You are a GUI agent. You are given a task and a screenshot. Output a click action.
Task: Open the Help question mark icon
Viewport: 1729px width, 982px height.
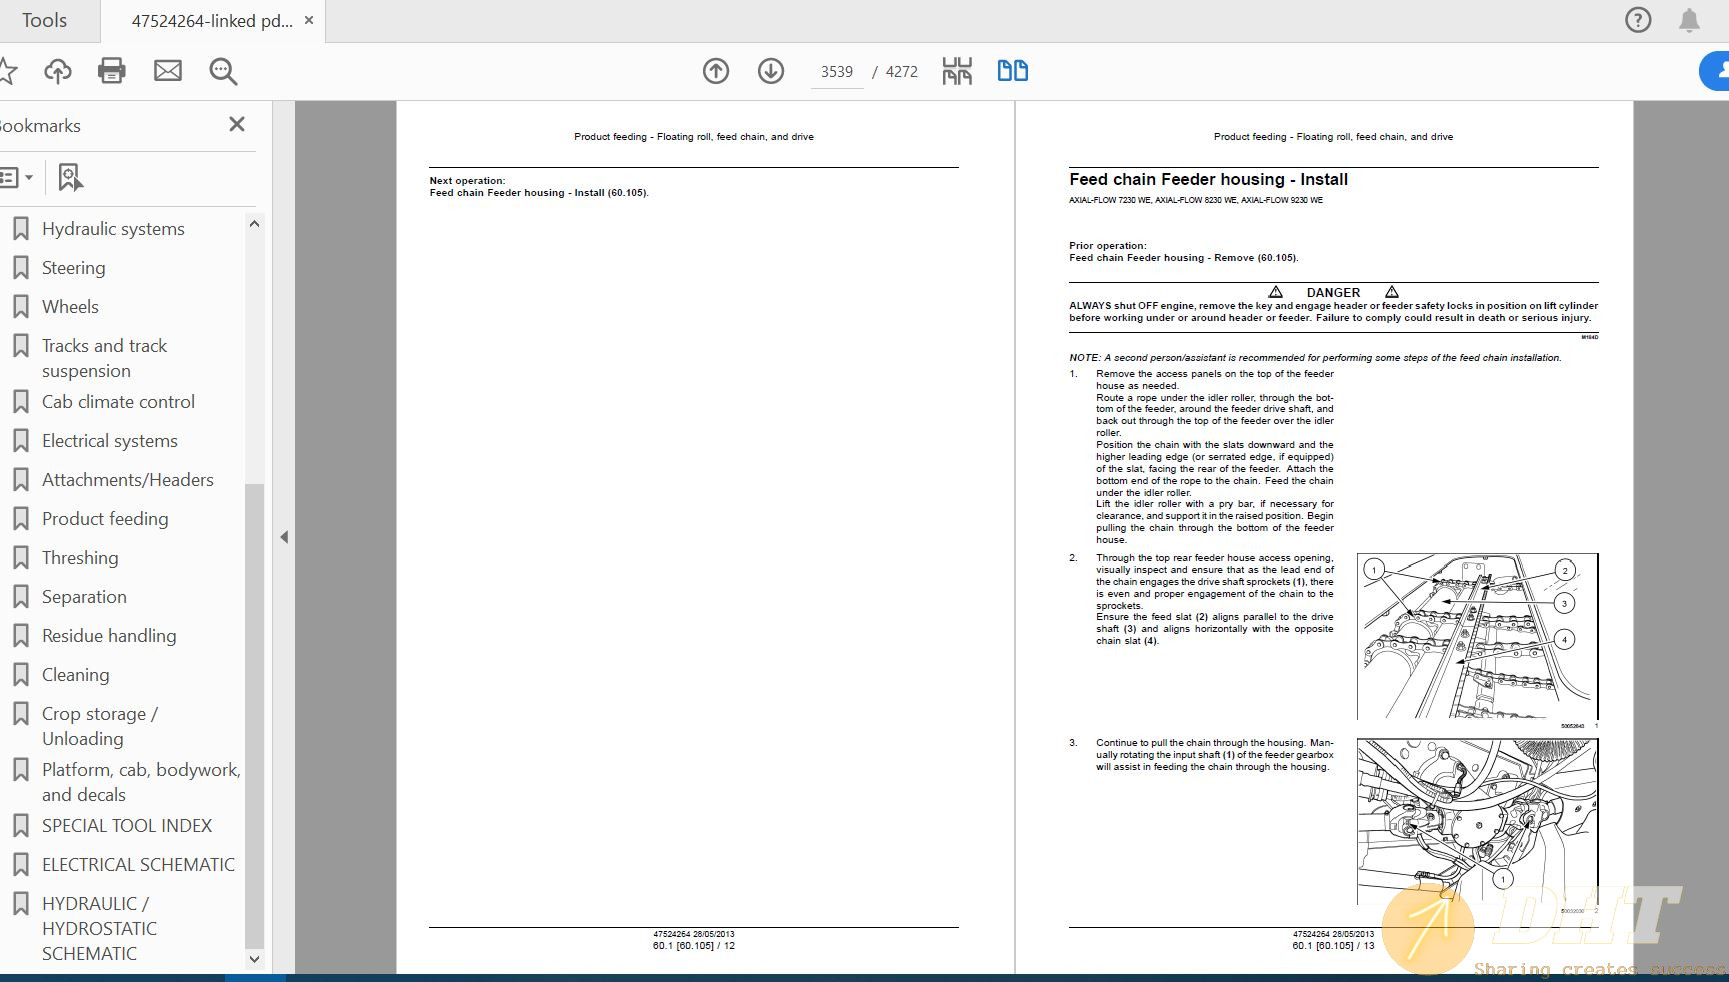[1638, 20]
